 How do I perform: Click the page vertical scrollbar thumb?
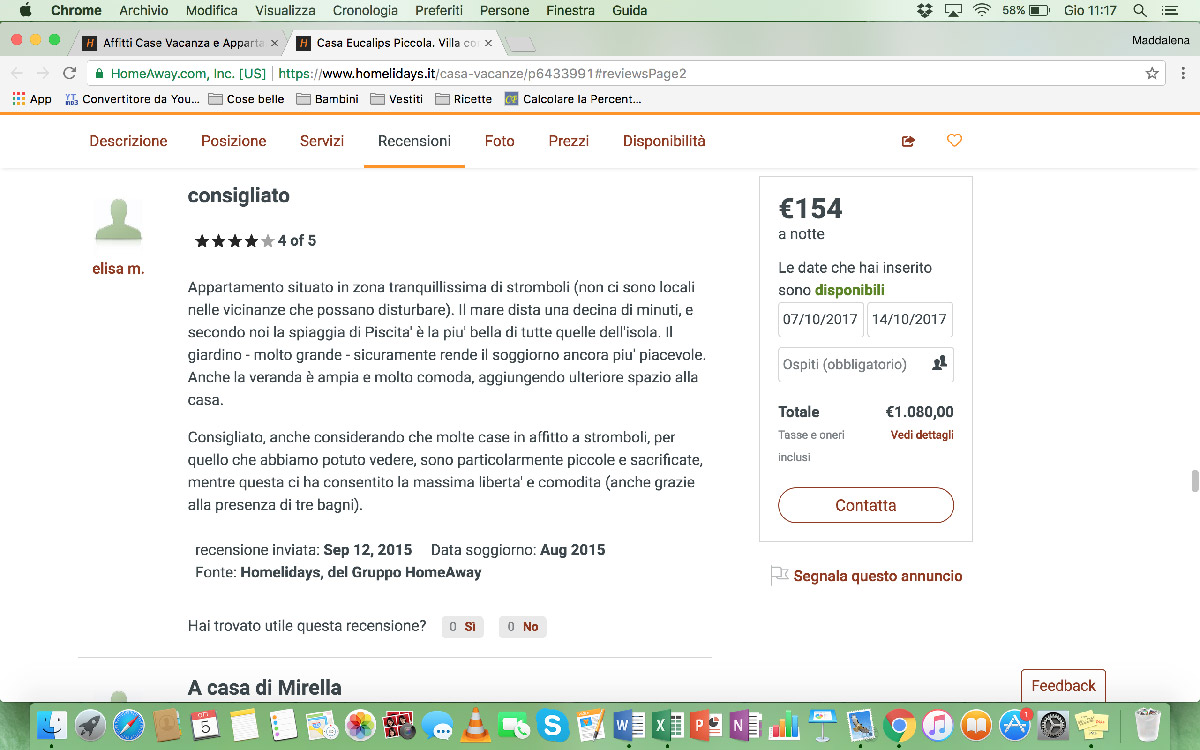[x=1193, y=480]
